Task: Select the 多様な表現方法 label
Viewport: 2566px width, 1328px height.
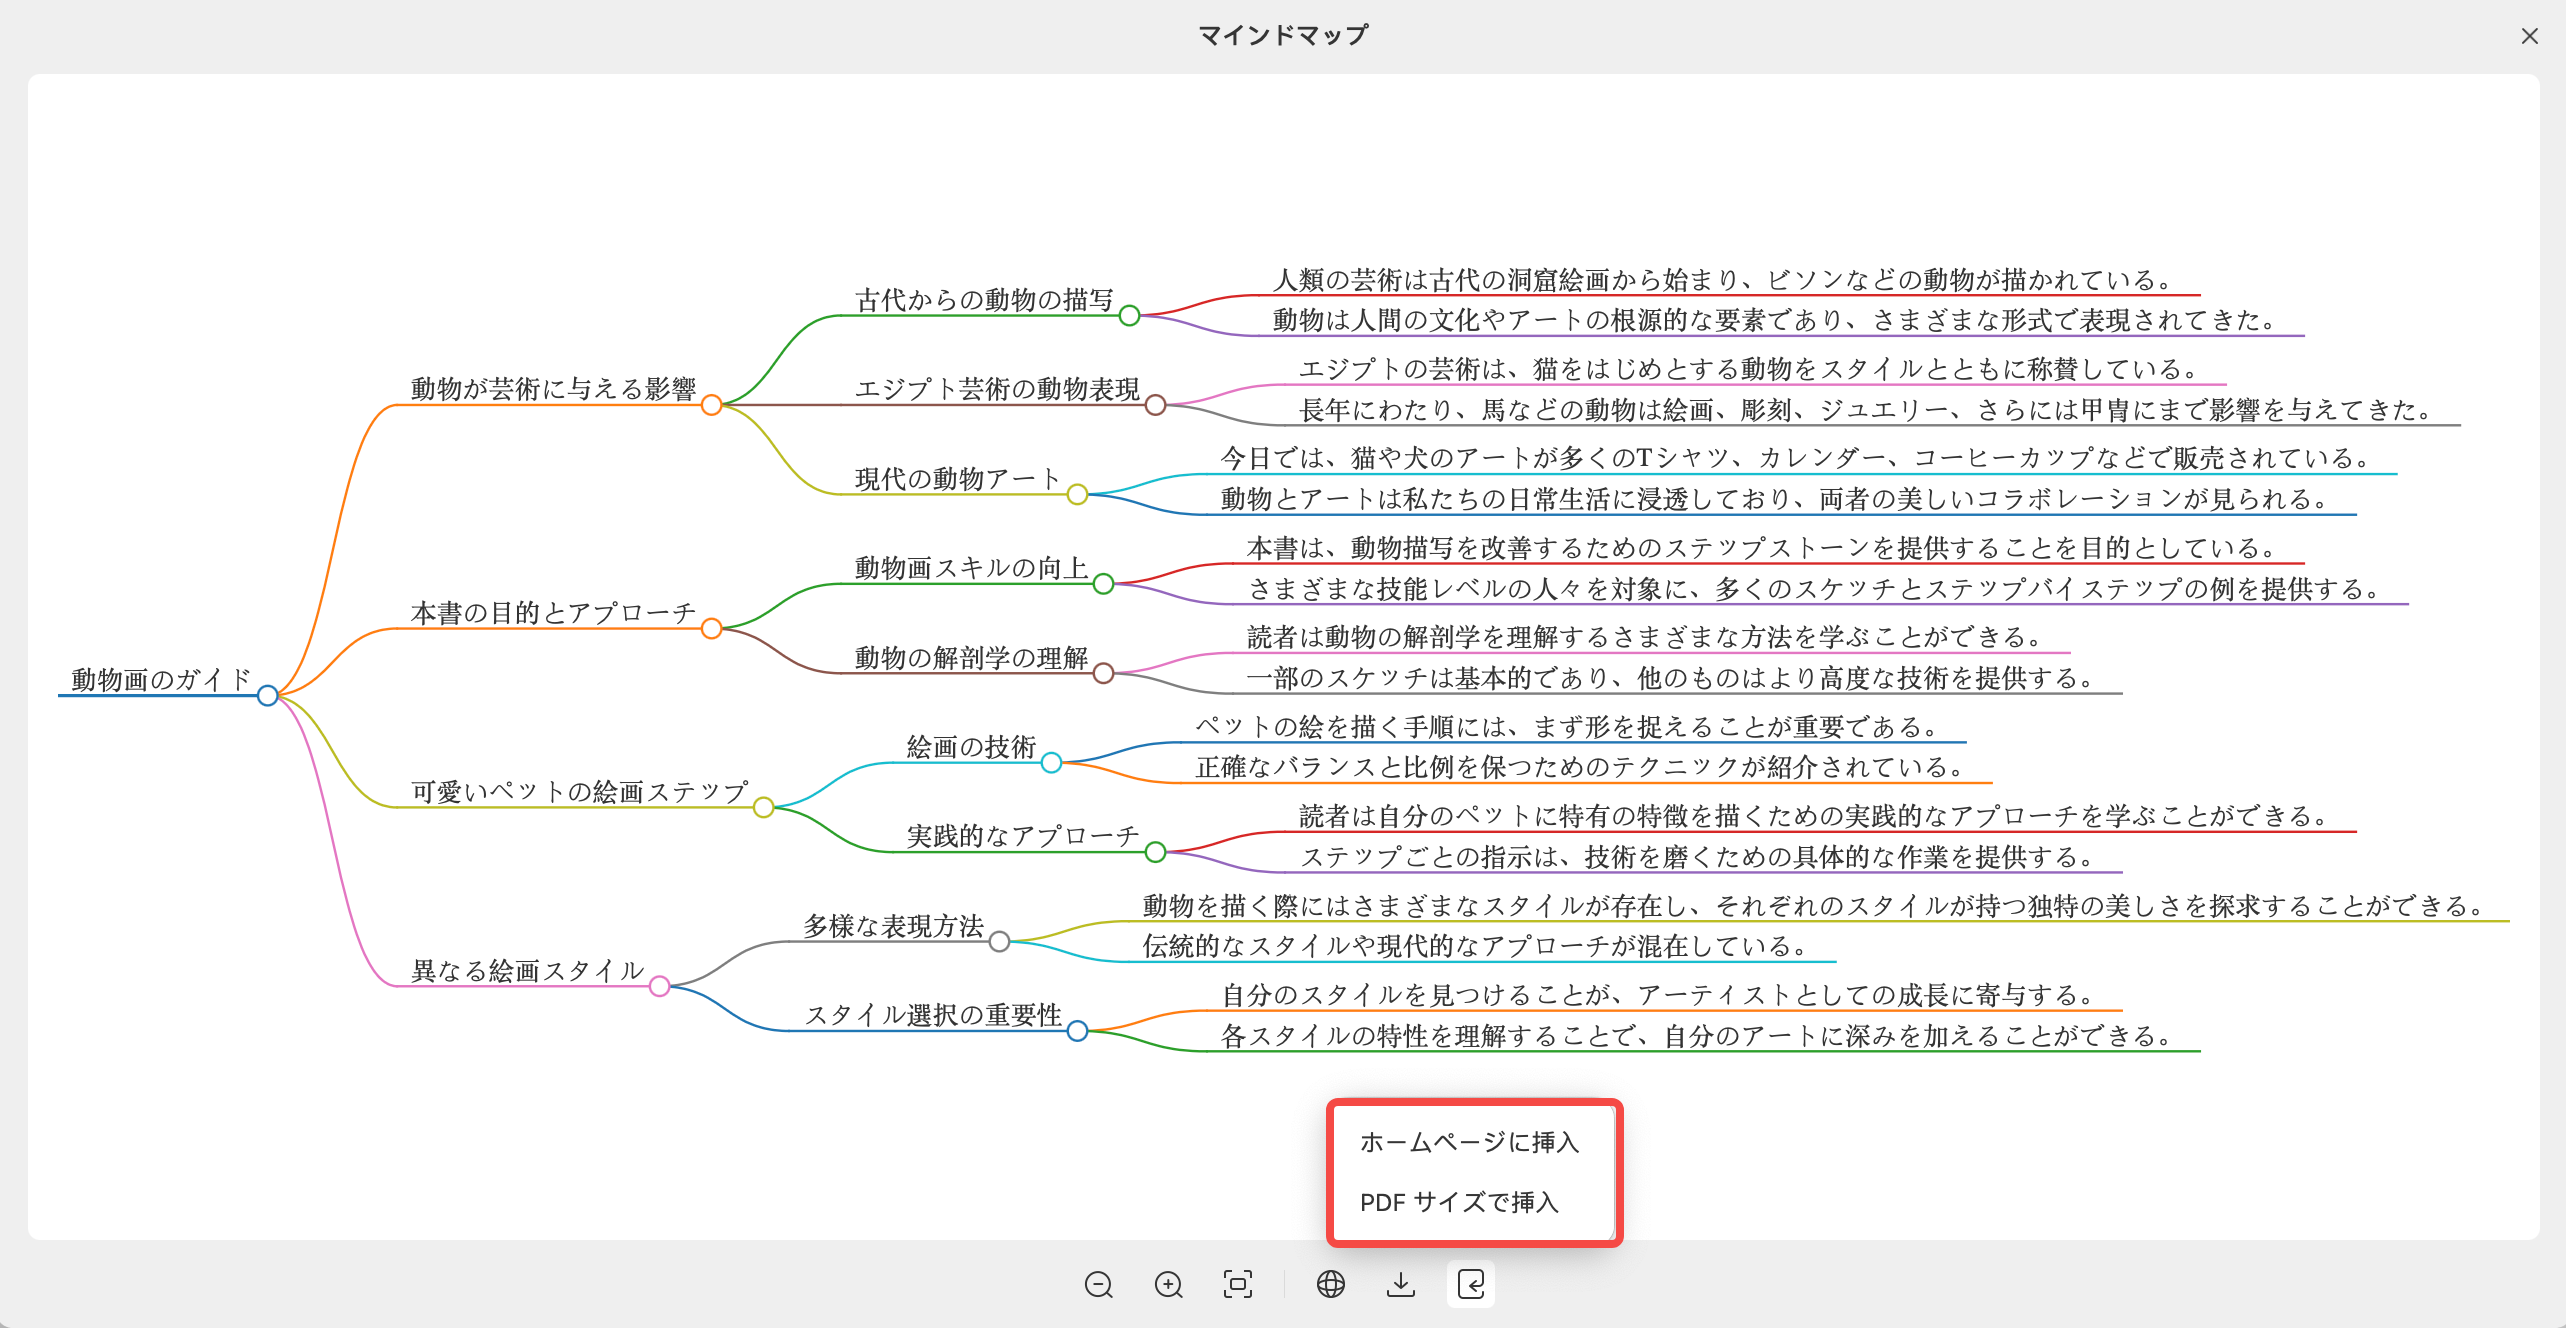Action: (893, 926)
